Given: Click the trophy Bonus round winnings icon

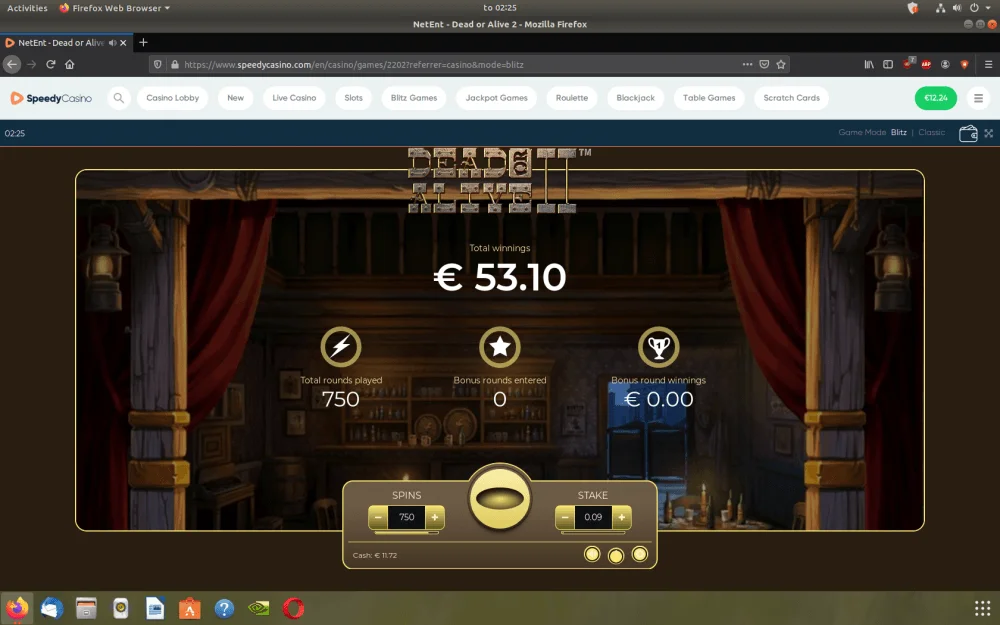Looking at the screenshot, I should click(658, 346).
